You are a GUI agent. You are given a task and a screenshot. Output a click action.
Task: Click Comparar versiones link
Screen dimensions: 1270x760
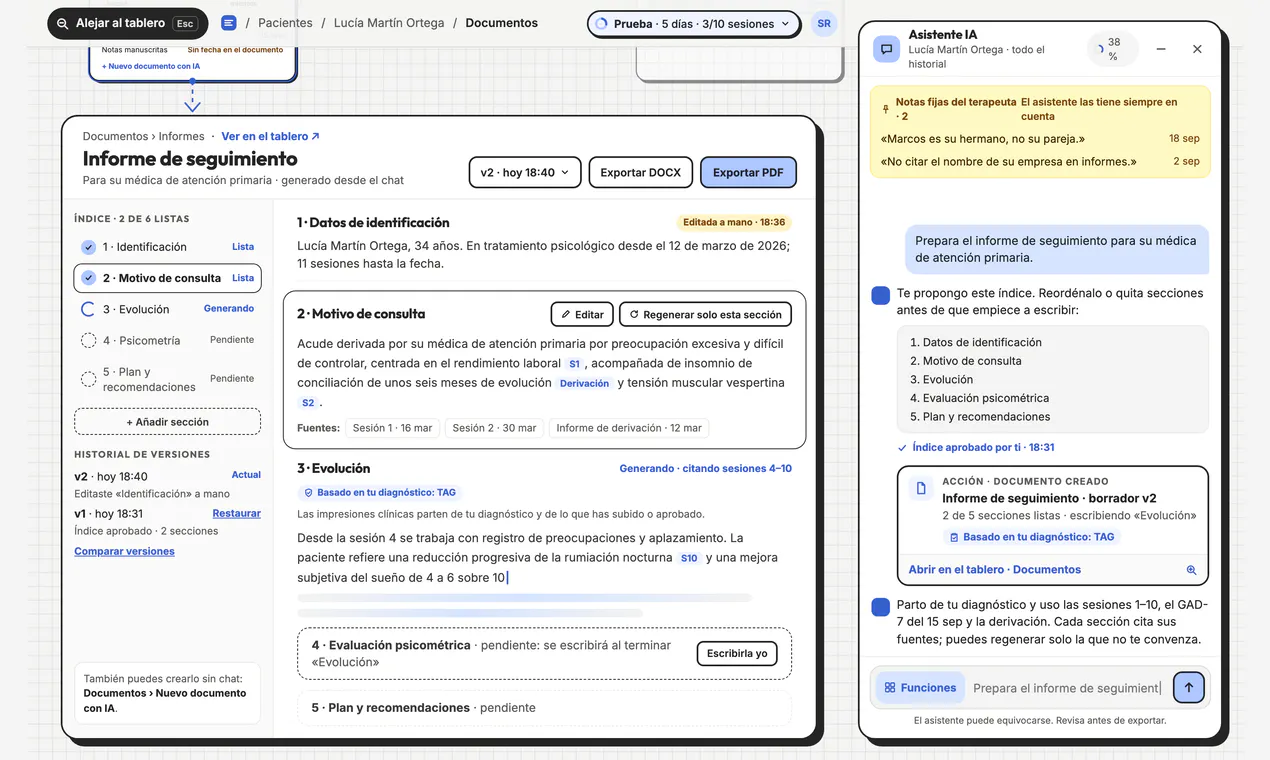pos(124,551)
